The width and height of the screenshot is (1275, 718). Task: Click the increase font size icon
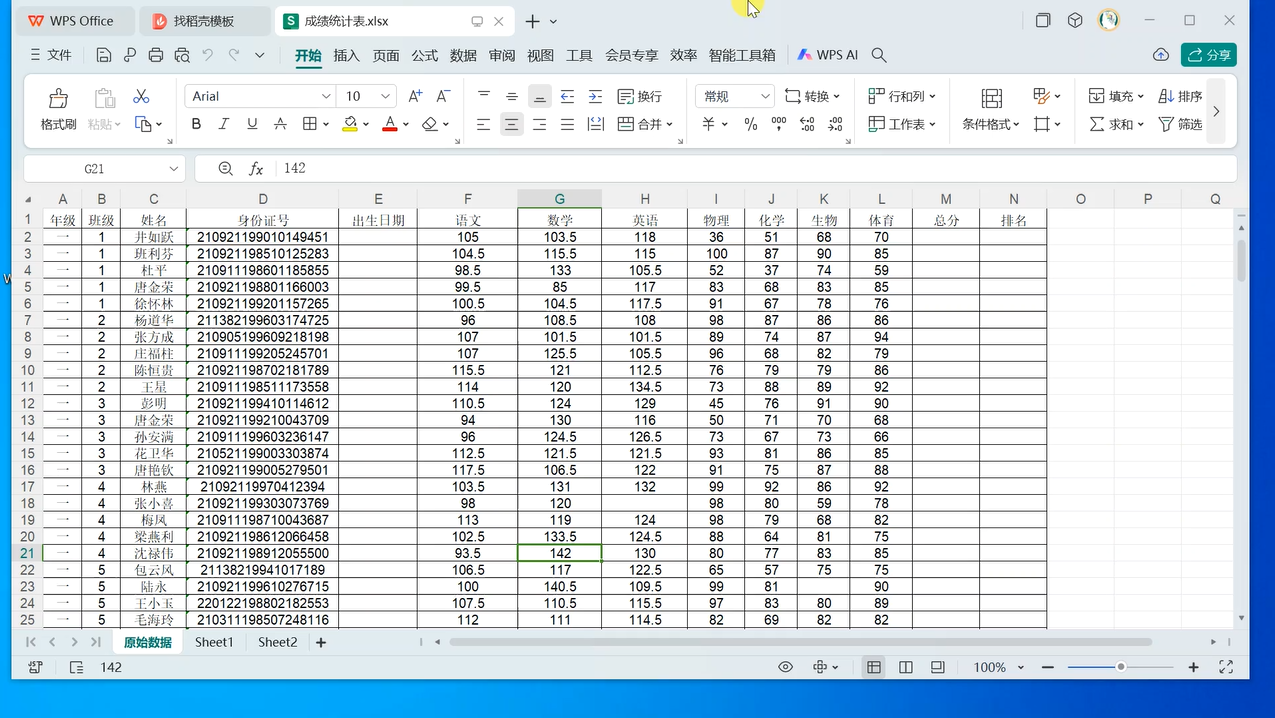[415, 96]
